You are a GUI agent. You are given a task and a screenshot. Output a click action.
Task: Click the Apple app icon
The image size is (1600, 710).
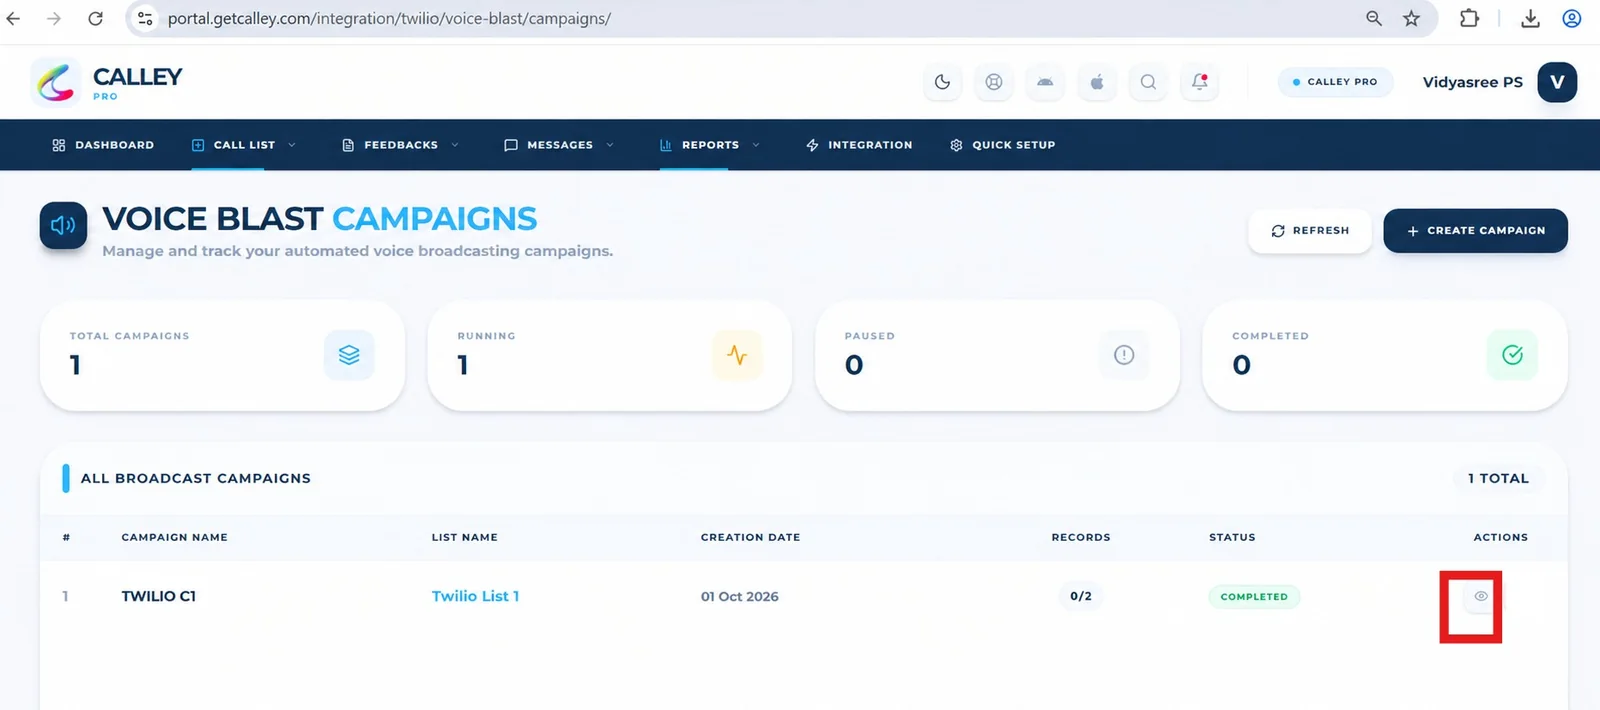[1097, 82]
